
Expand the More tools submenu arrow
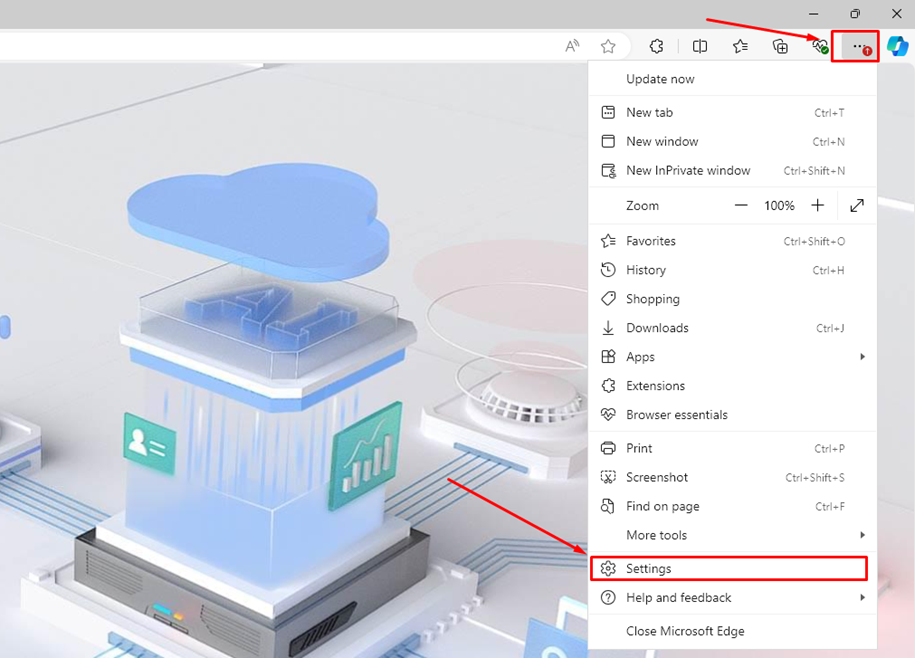point(862,535)
